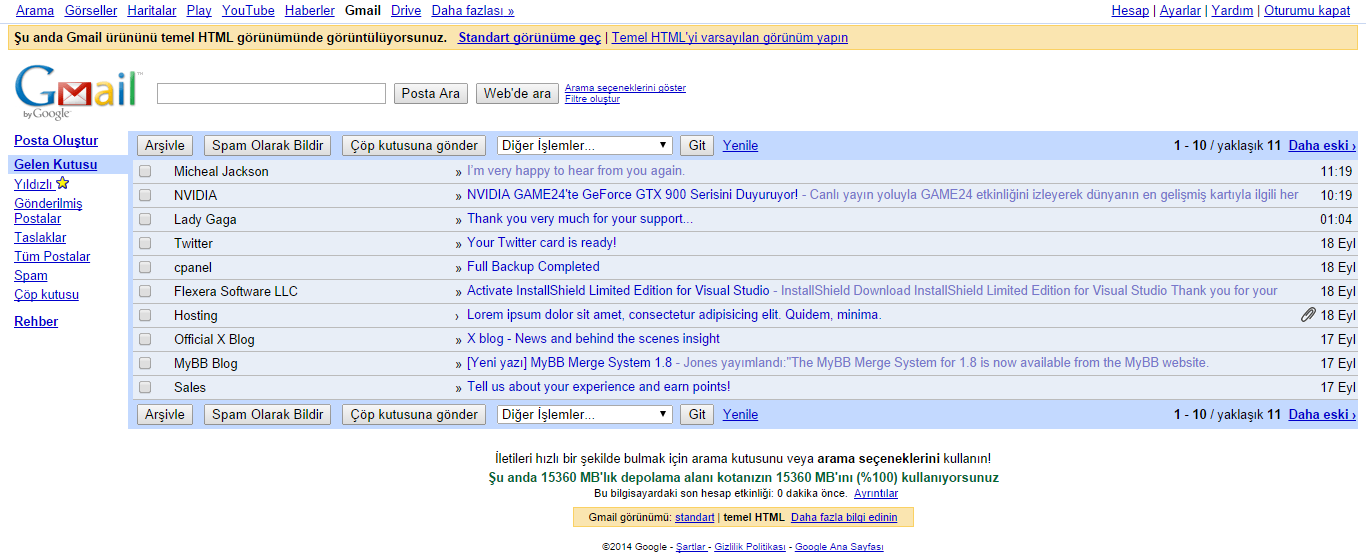Viewport: 1366px width, 556px height.
Task: Open Arama in the top navigation
Action: click(35, 10)
